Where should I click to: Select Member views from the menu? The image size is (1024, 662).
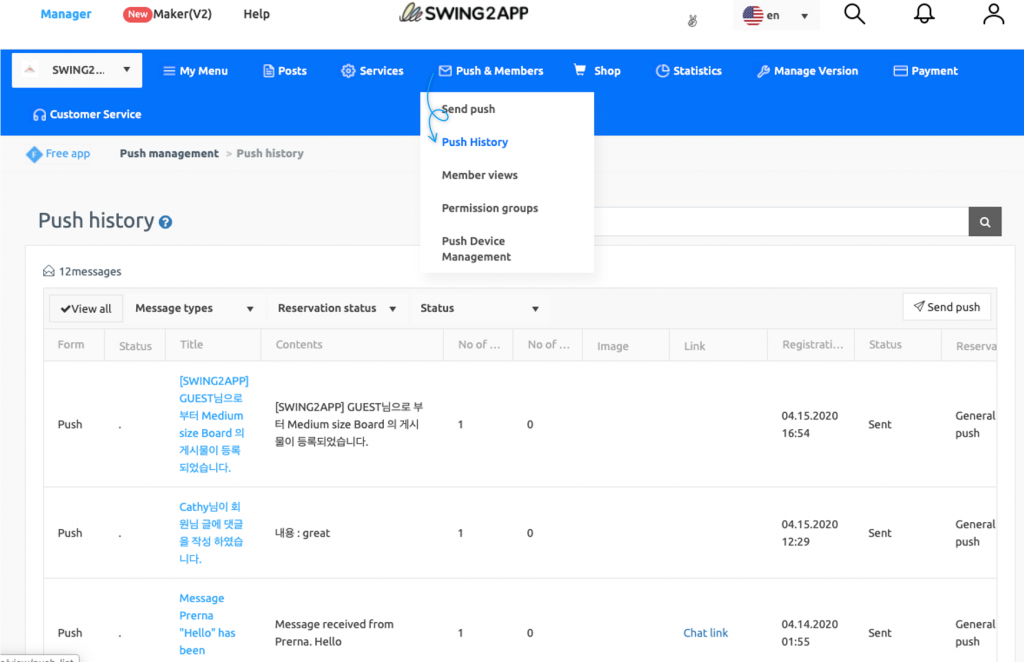tap(480, 174)
